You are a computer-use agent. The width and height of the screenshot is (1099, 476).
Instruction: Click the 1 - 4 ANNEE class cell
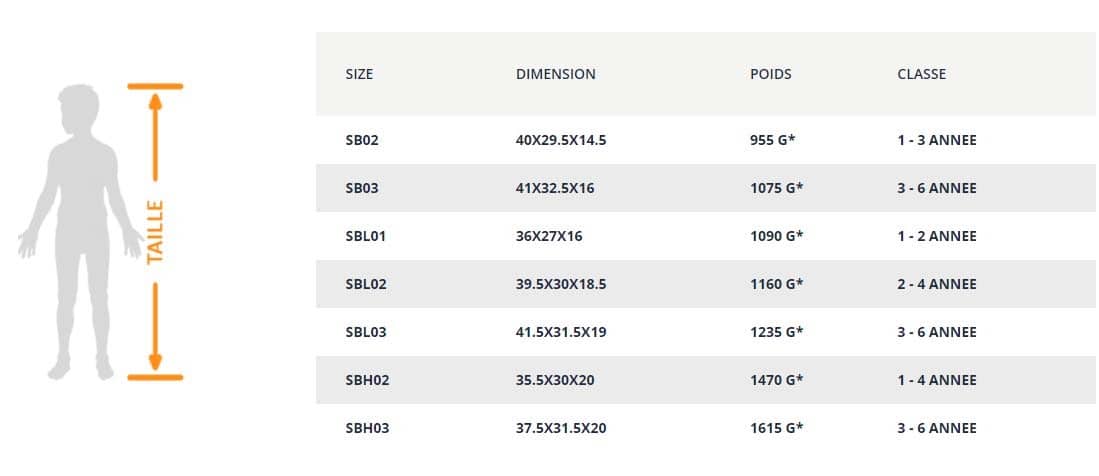click(937, 380)
